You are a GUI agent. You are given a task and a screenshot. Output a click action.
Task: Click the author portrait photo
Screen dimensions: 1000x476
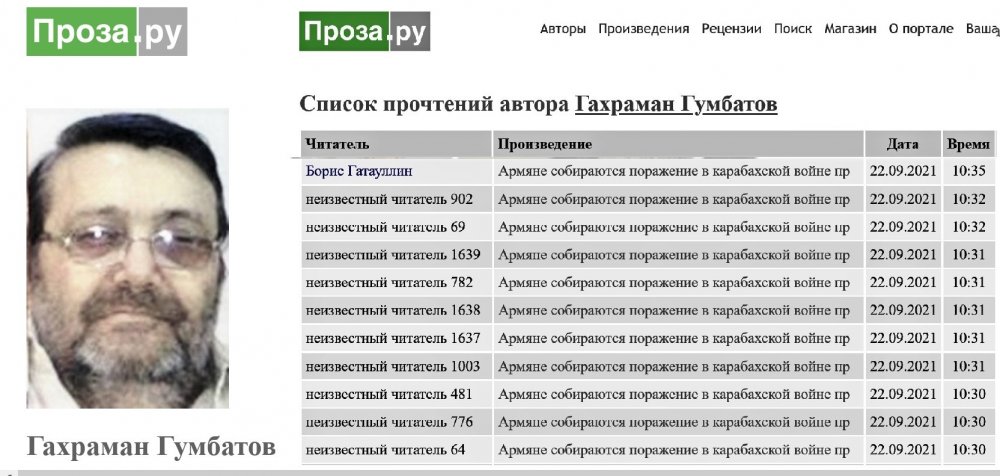128,258
